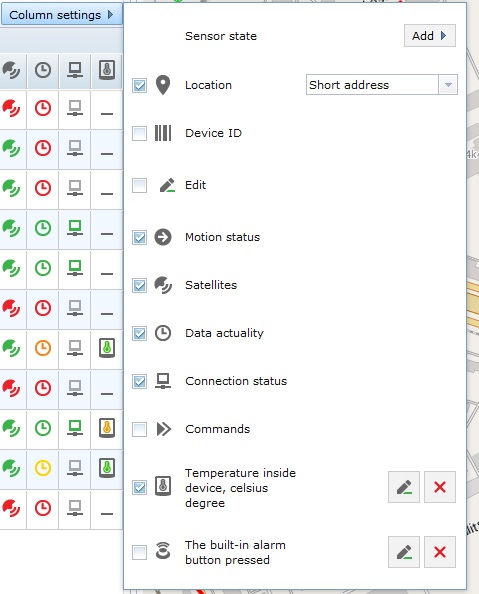Uncheck the Data actuality checkbox
Screen dimensions: 479x594
click(139, 334)
